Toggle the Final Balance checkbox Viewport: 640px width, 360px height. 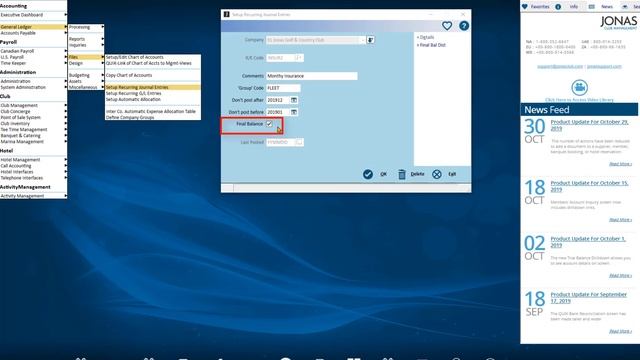[x=269, y=124]
